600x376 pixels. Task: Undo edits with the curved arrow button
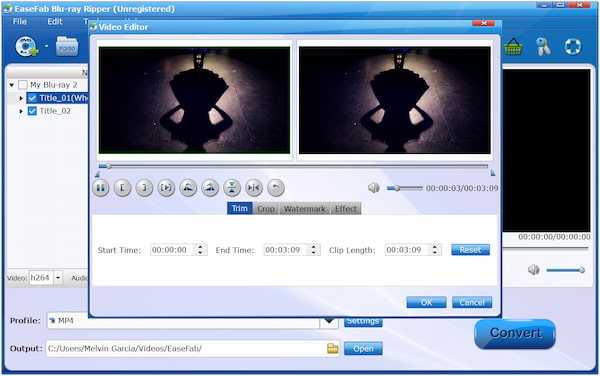(x=276, y=188)
